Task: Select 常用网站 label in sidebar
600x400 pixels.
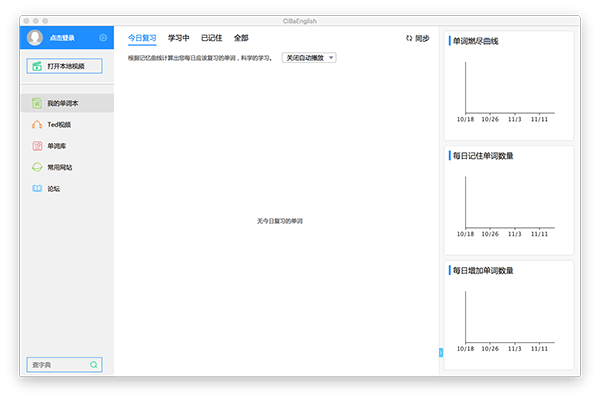Action: (60, 167)
